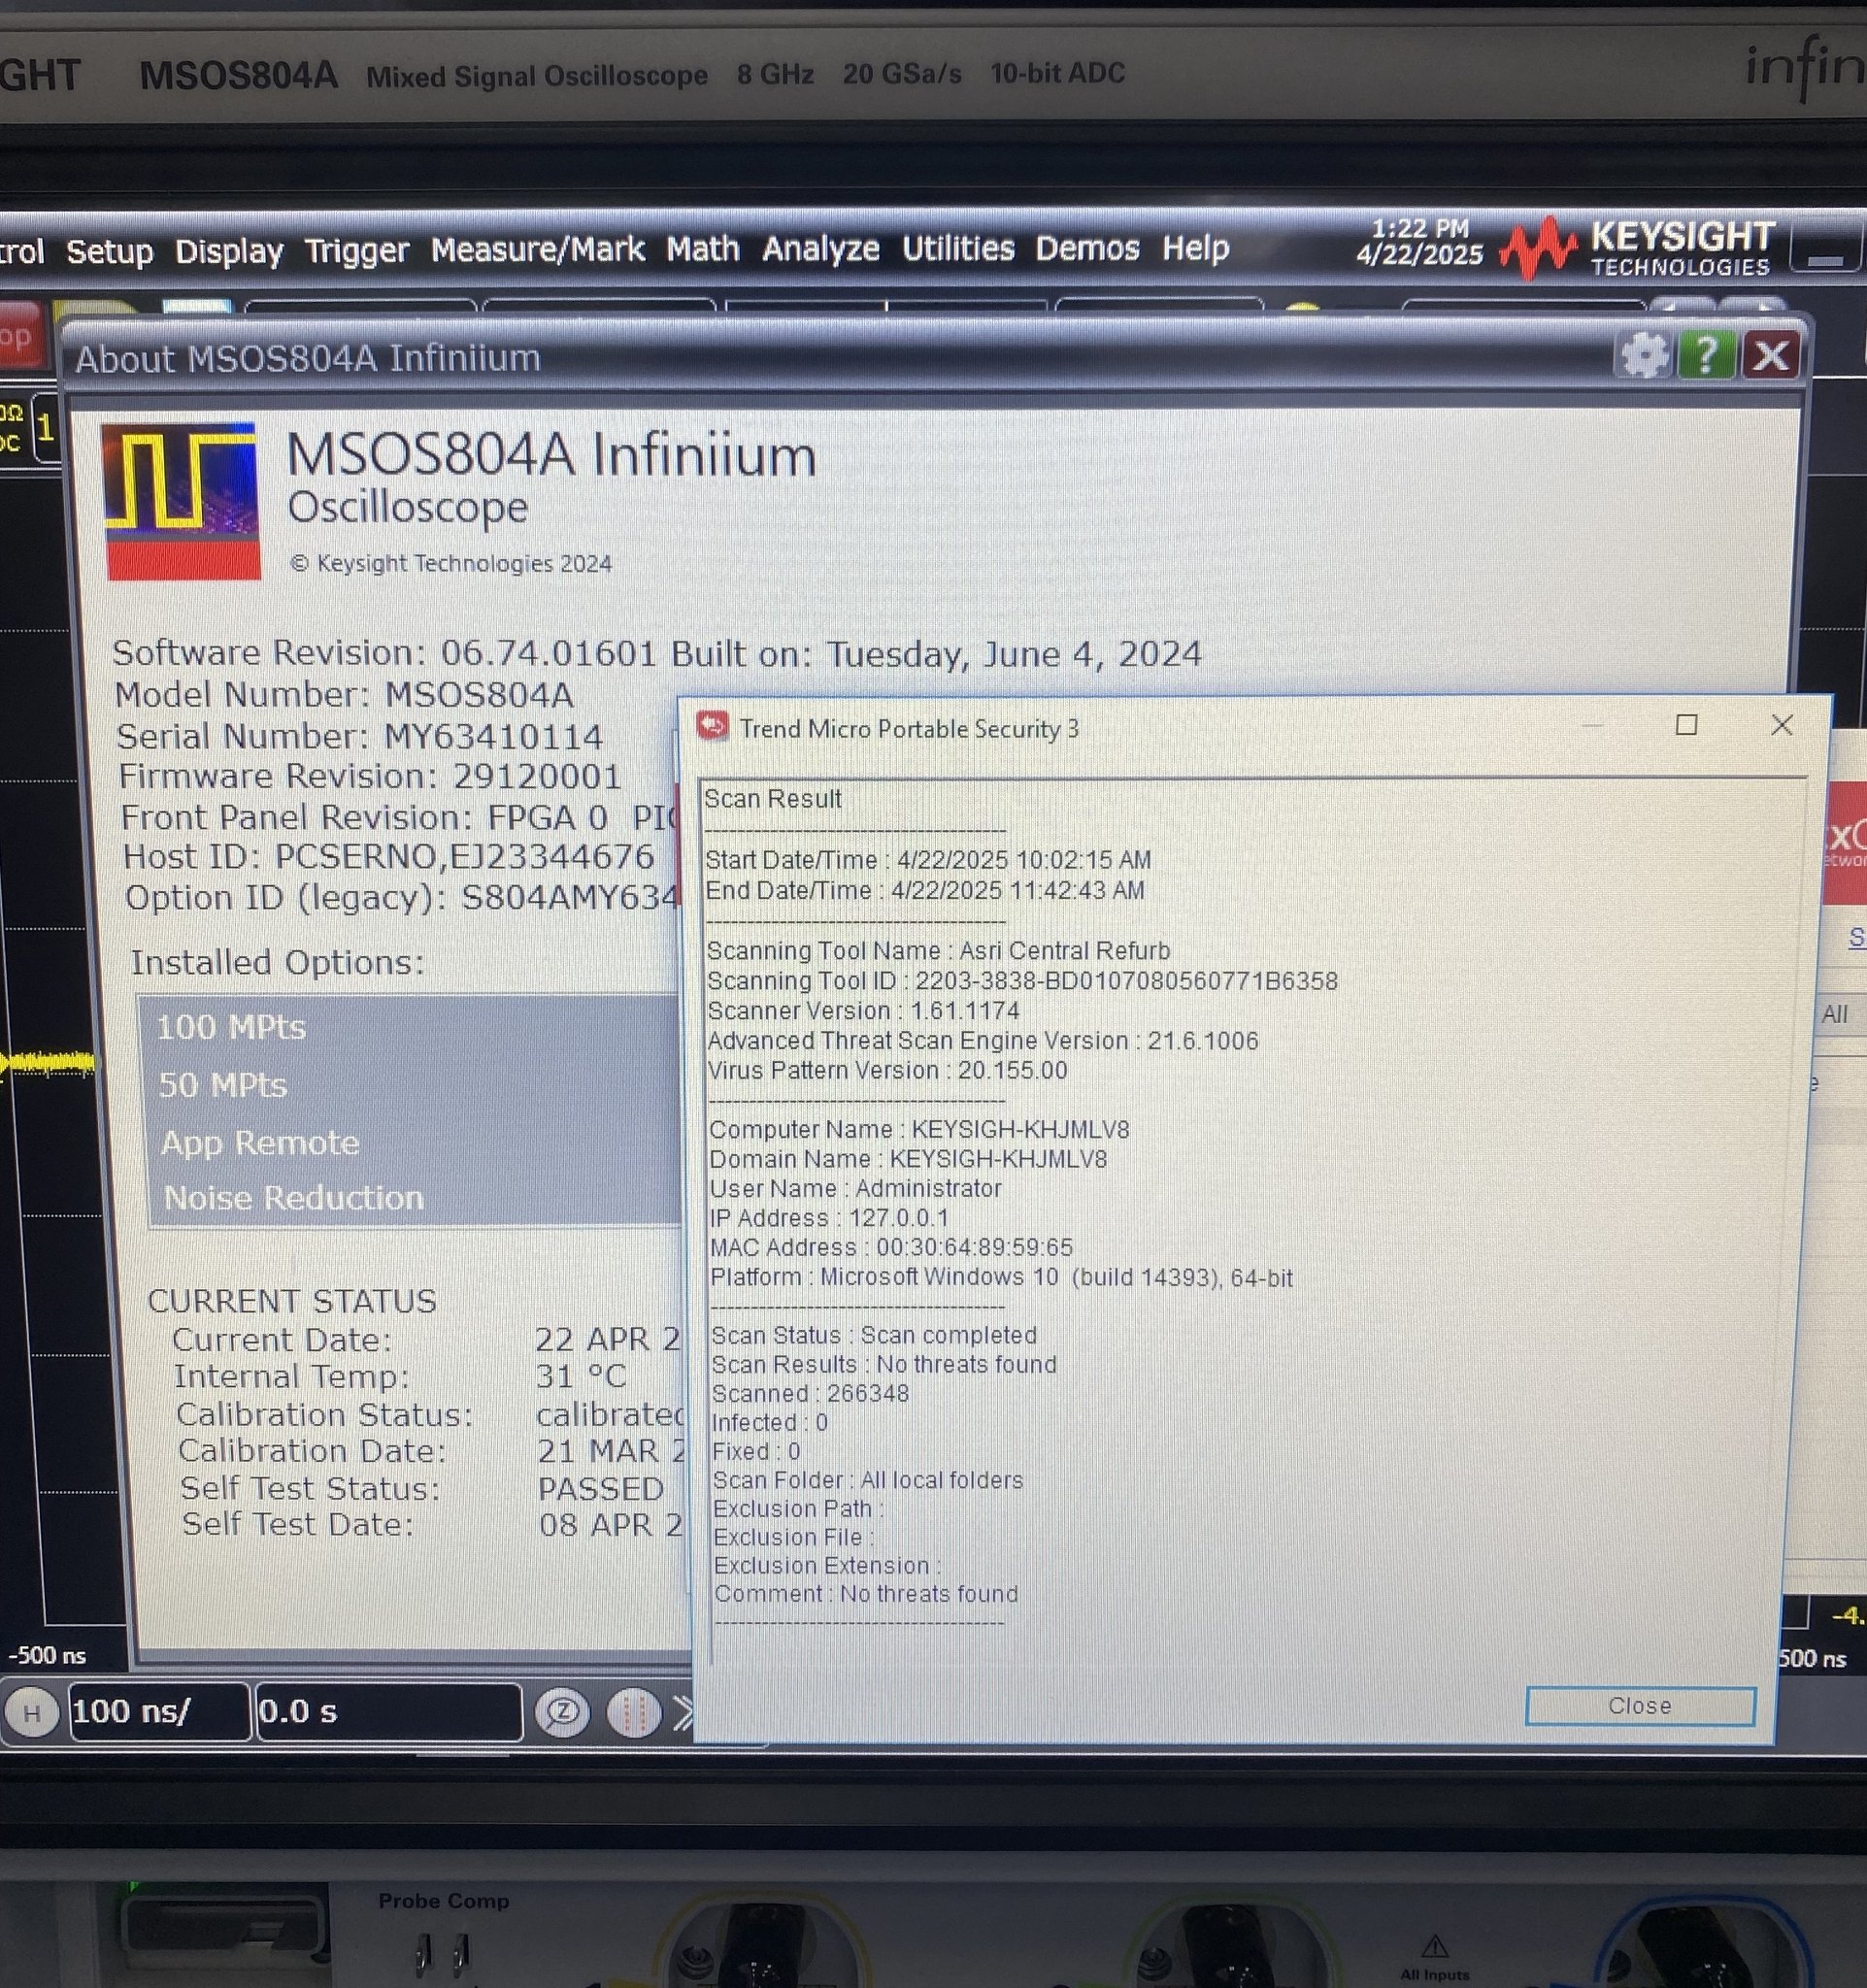Click the Self Test Status PASSED value
The height and width of the screenshot is (1988, 1867).
coord(600,1488)
